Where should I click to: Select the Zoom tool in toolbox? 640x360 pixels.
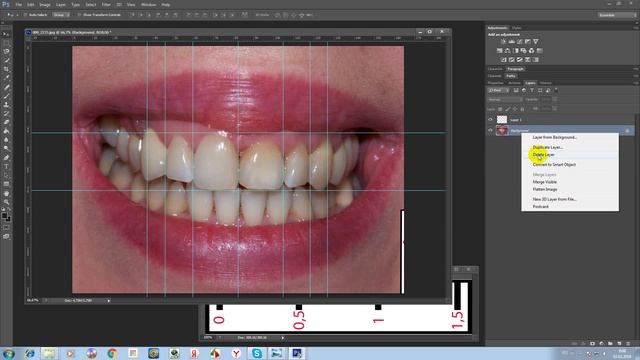(x=6, y=202)
